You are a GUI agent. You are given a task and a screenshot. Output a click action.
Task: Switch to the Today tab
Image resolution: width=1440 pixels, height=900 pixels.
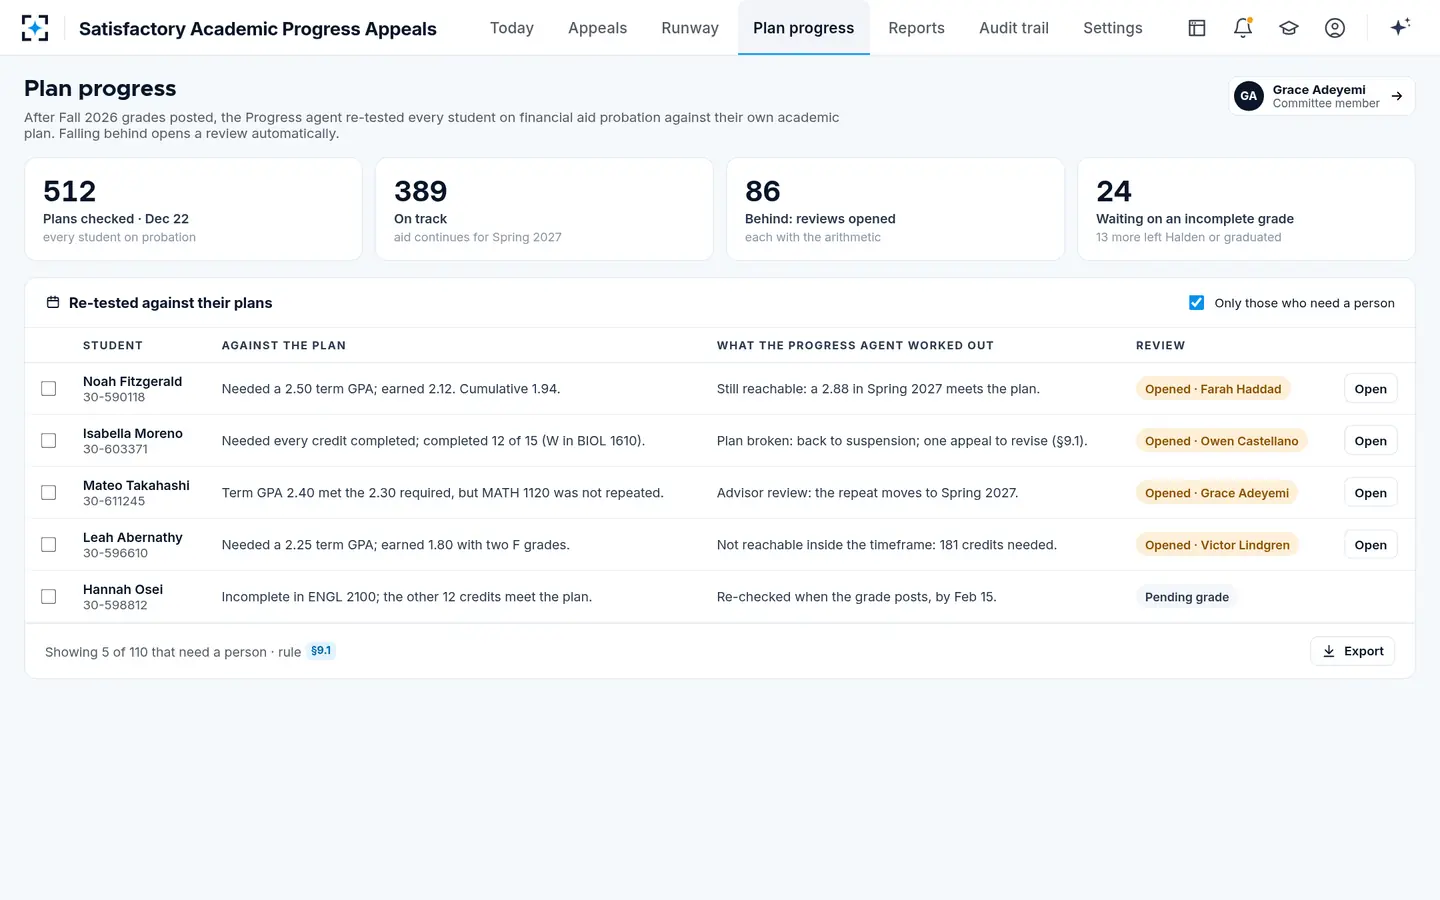click(x=512, y=28)
